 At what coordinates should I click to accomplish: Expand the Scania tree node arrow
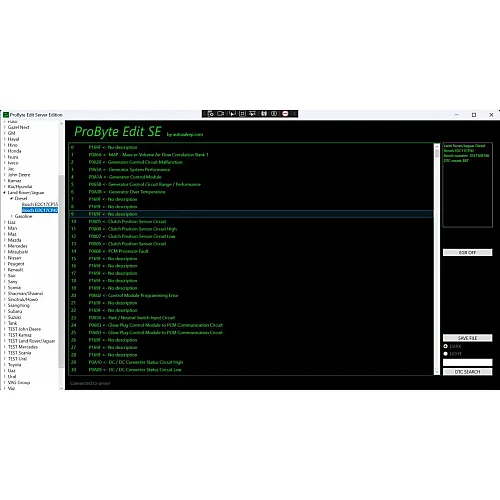(4, 287)
